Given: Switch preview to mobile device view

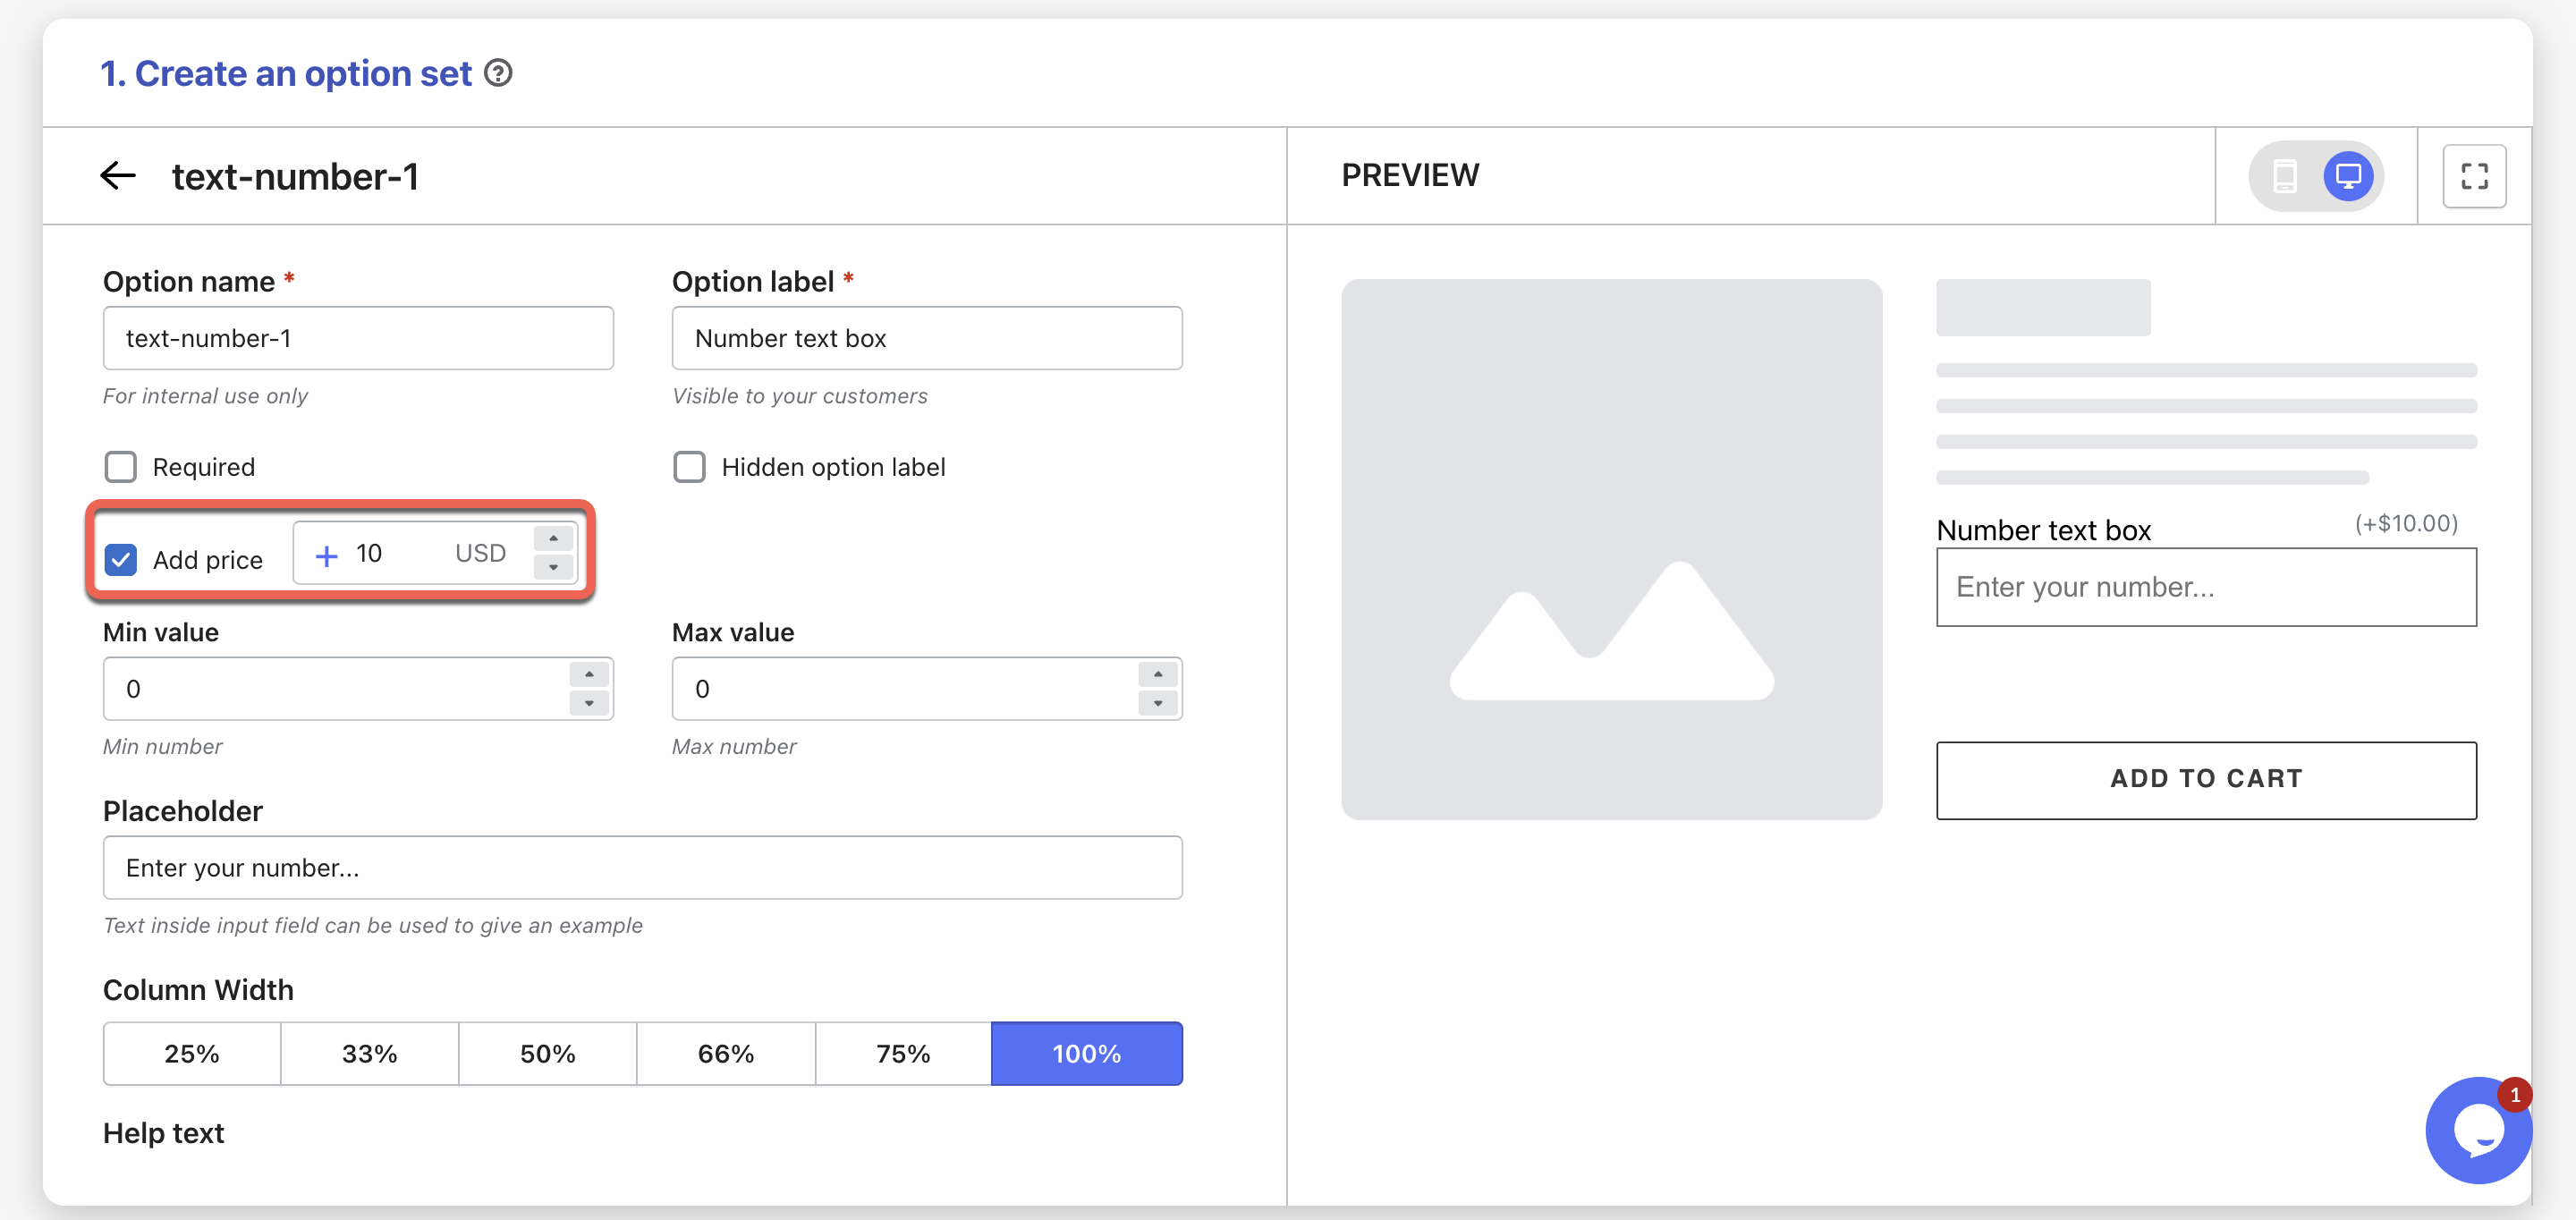Looking at the screenshot, I should click(x=2284, y=176).
